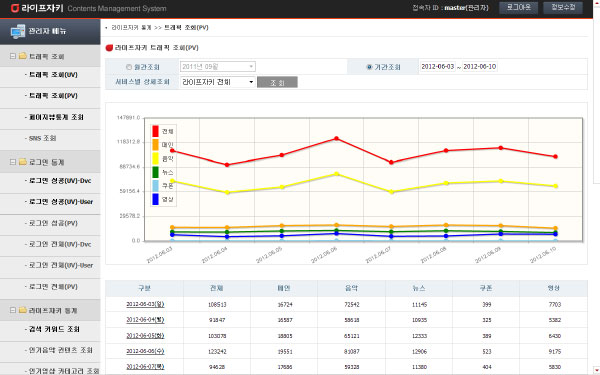This screenshot has width=600, height=375.
Task: Click the end date field 2012-06-10
Action: click(x=480, y=67)
